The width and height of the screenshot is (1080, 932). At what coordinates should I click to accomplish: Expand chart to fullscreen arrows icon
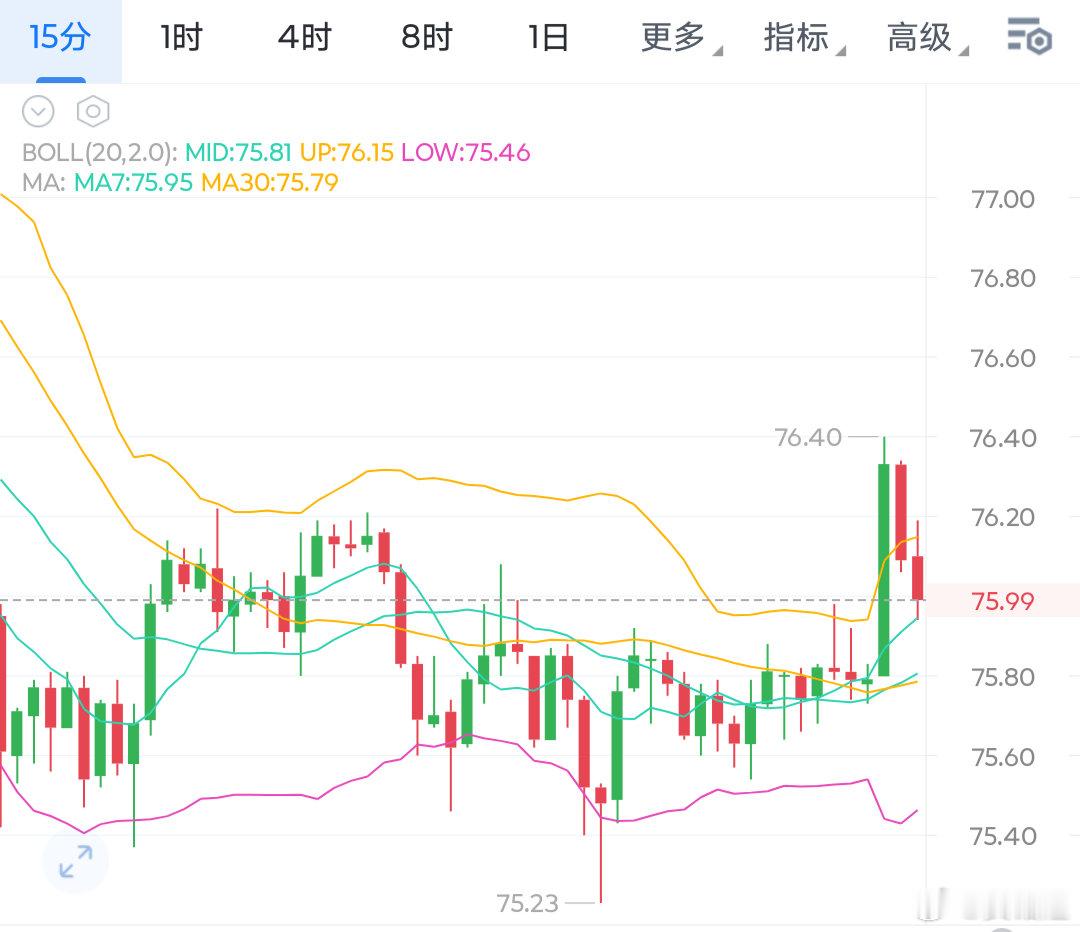(x=75, y=862)
